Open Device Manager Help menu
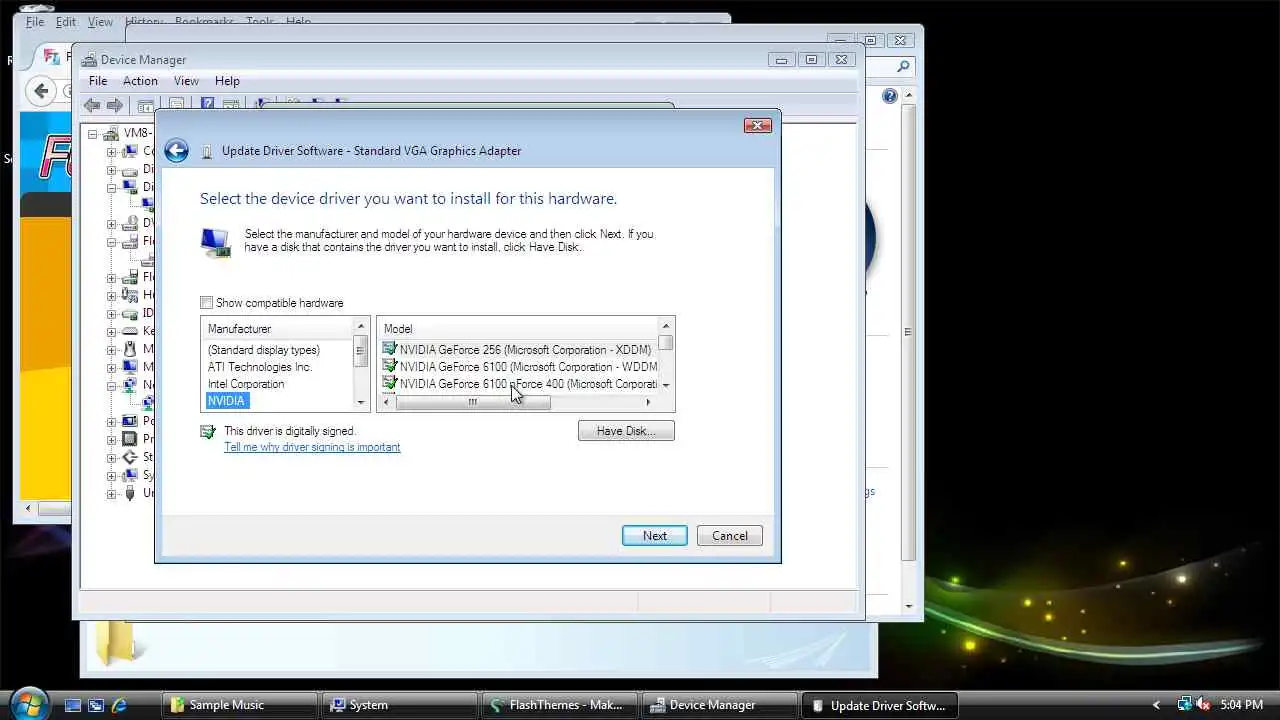This screenshot has width=1280, height=720. coord(227,81)
